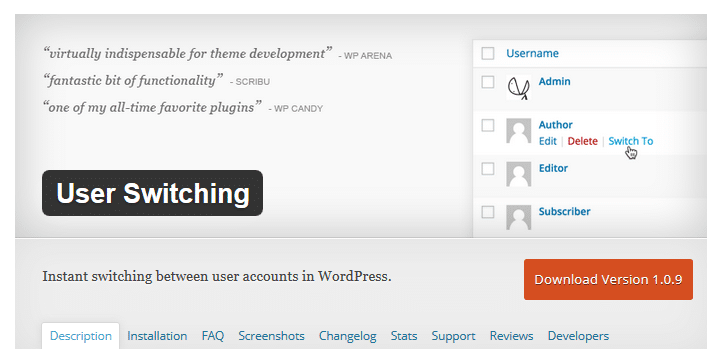The height and width of the screenshot is (363, 724).
Task: Click the Subscriber user avatar icon
Action: 519,218
